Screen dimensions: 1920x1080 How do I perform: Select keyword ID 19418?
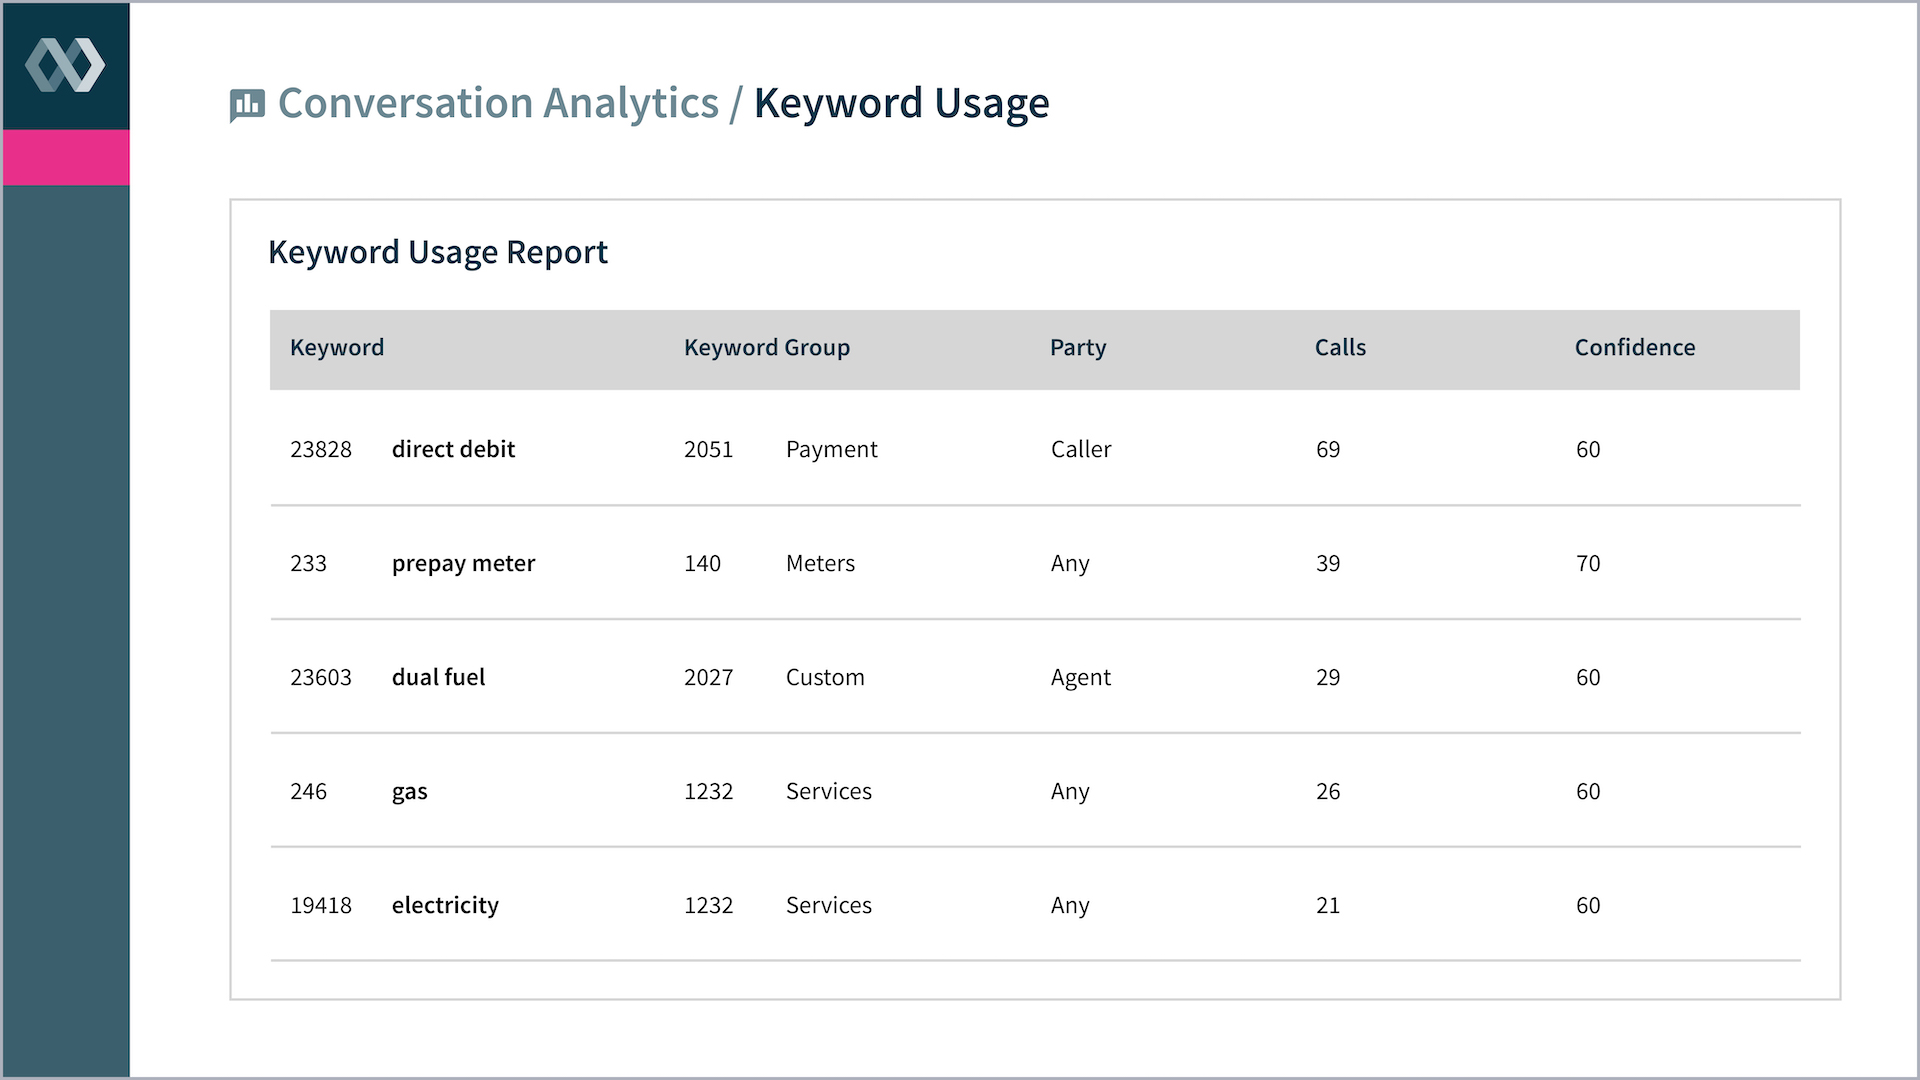tap(321, 905)
